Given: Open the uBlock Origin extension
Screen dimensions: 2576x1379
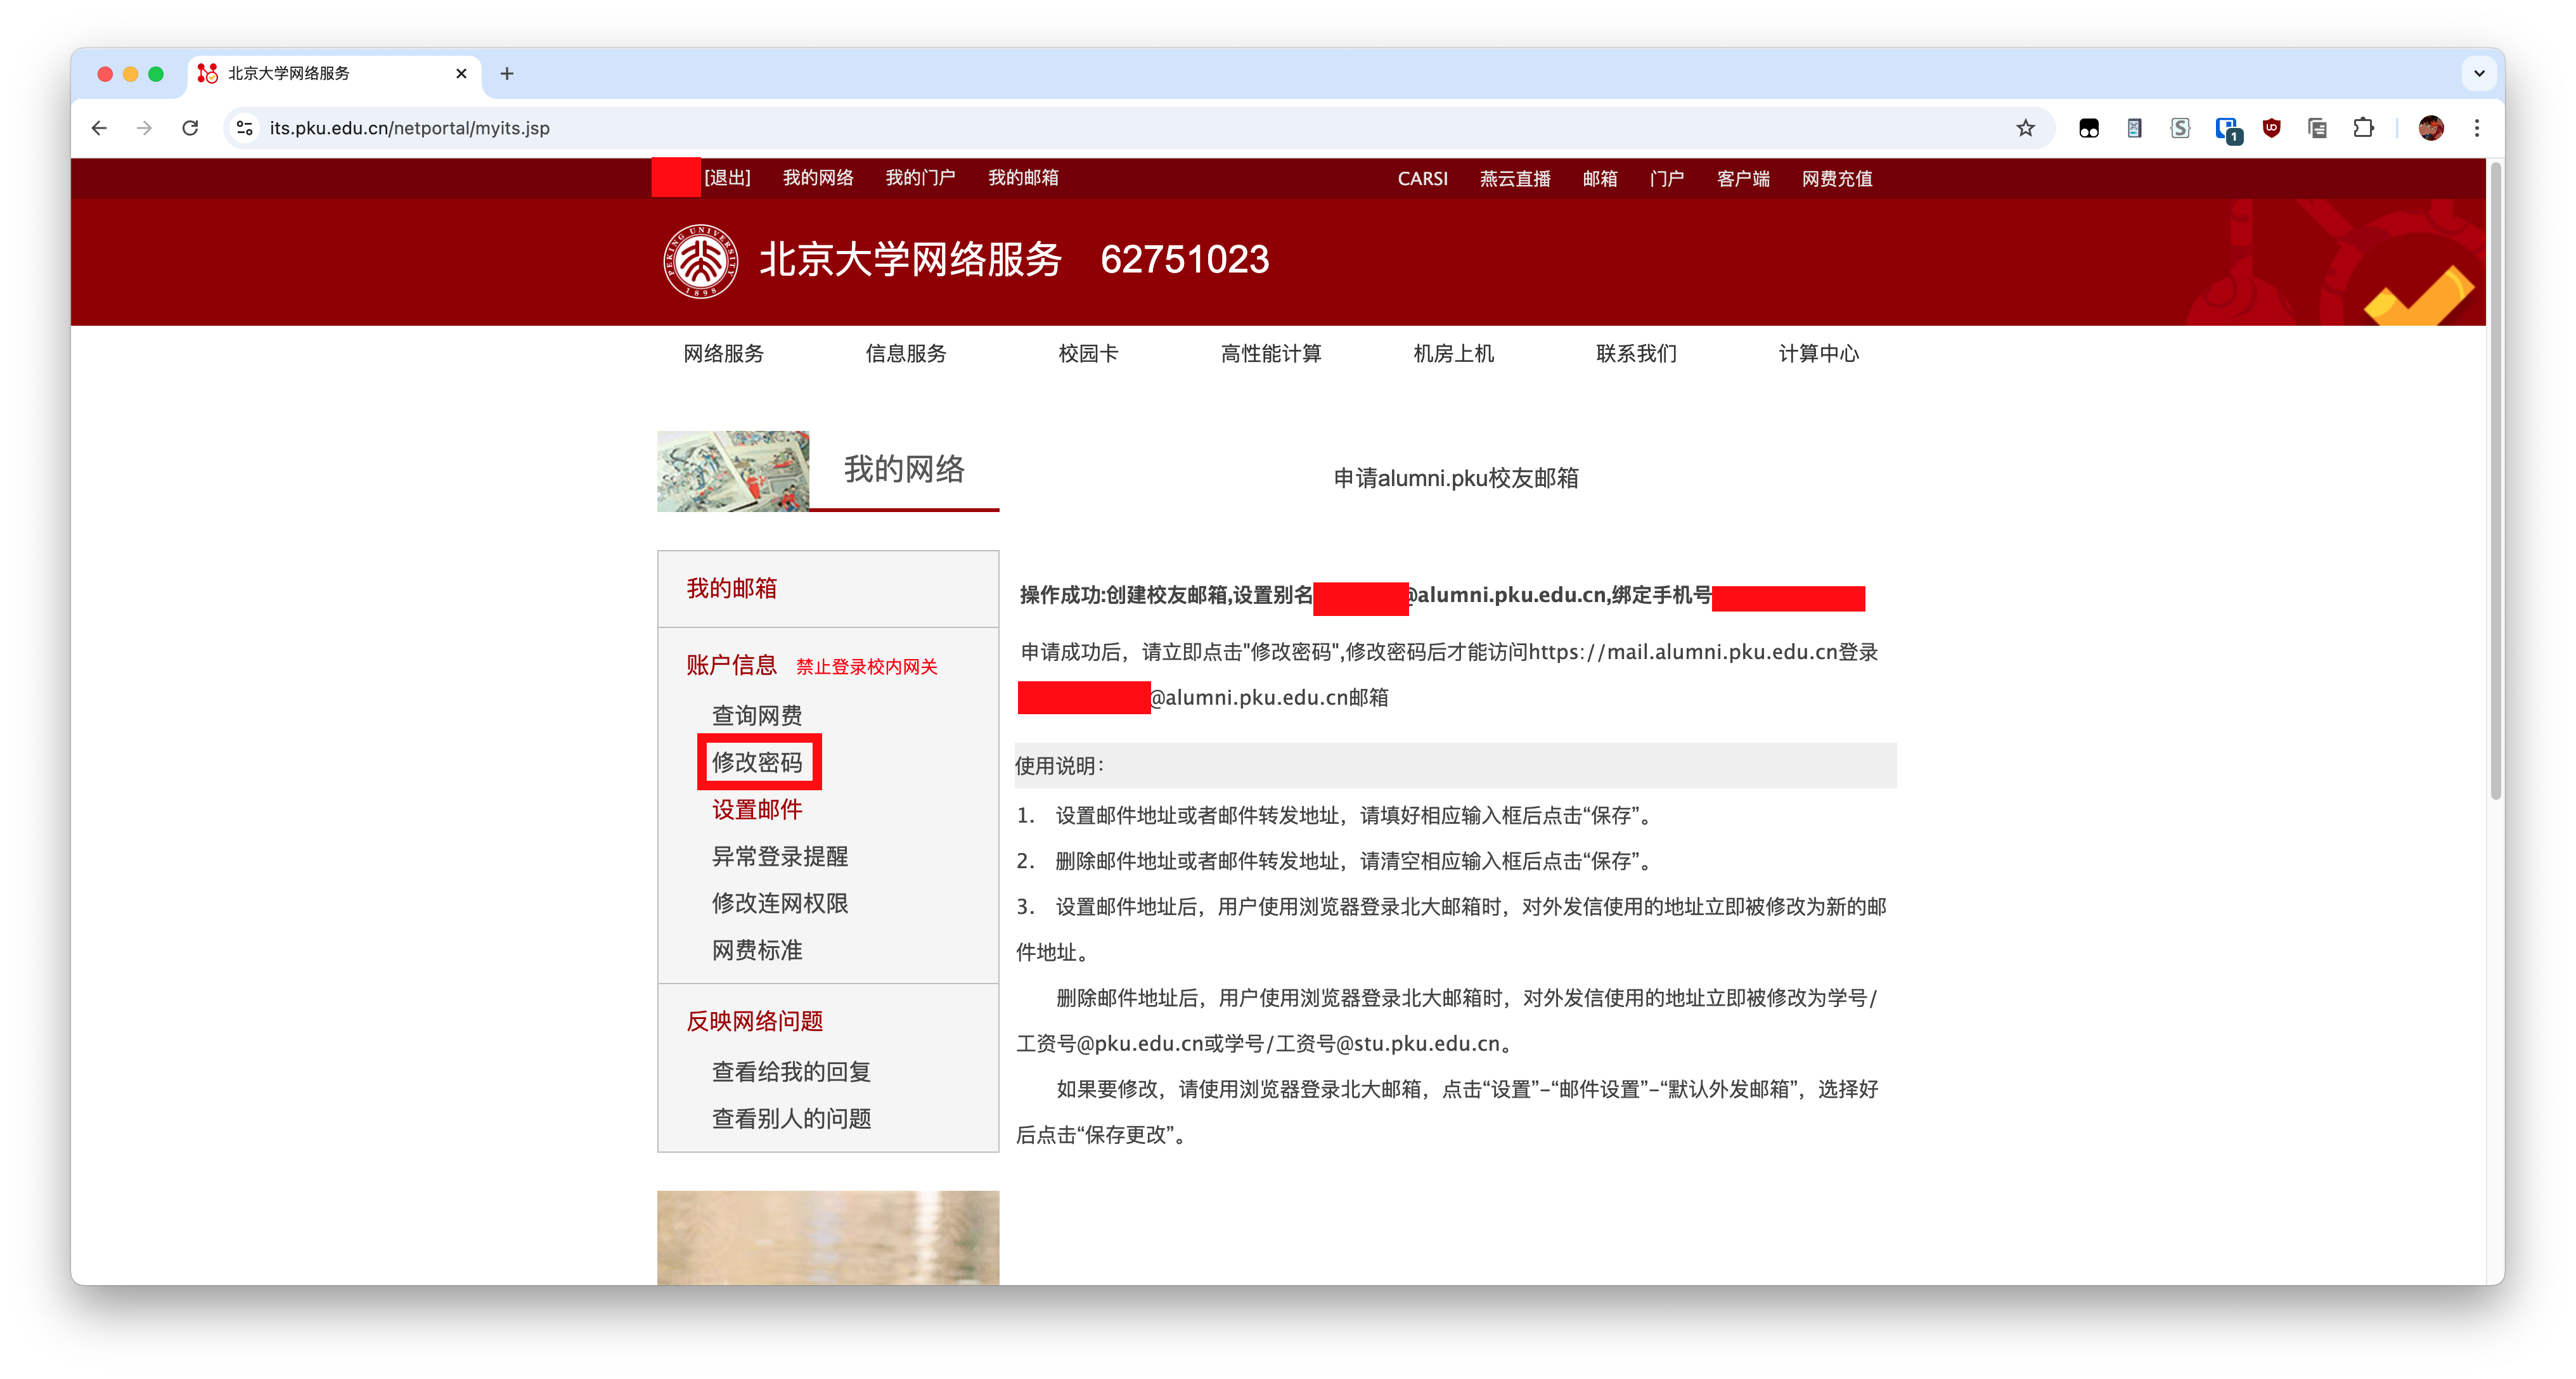Looking at the screenshot, I should click(x=2271, y=128).
